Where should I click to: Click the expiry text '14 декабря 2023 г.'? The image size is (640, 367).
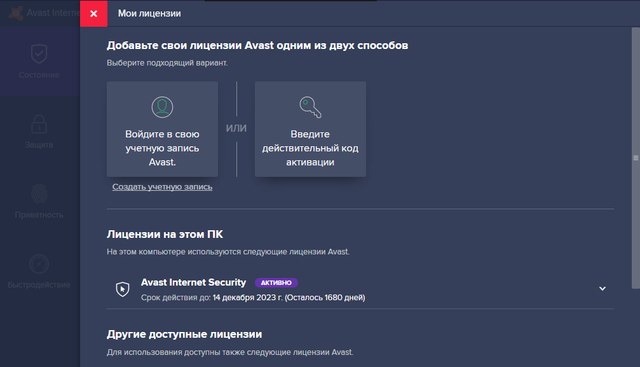[x=247, y=298]
